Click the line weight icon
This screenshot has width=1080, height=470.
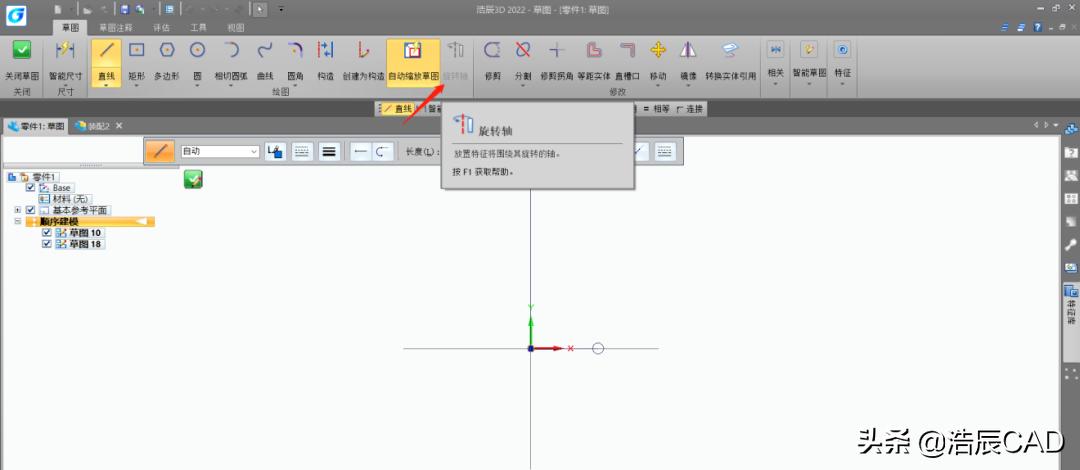tap(329, 152)
